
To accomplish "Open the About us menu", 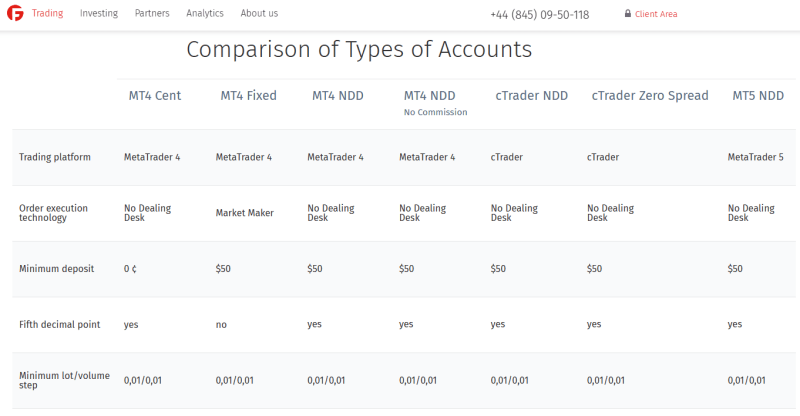I will pyautogui.click(x=259, y=13).
